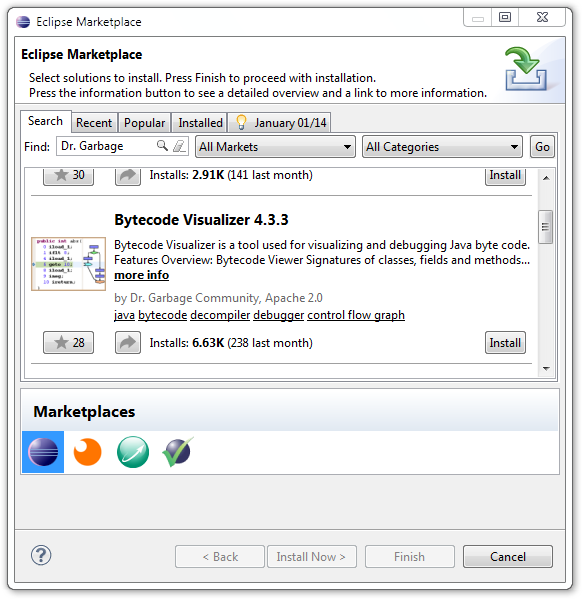Screen dimensions: 583x599
Task: Click the Eclipse icon in the title bar
Action: (x=23, y=22)
